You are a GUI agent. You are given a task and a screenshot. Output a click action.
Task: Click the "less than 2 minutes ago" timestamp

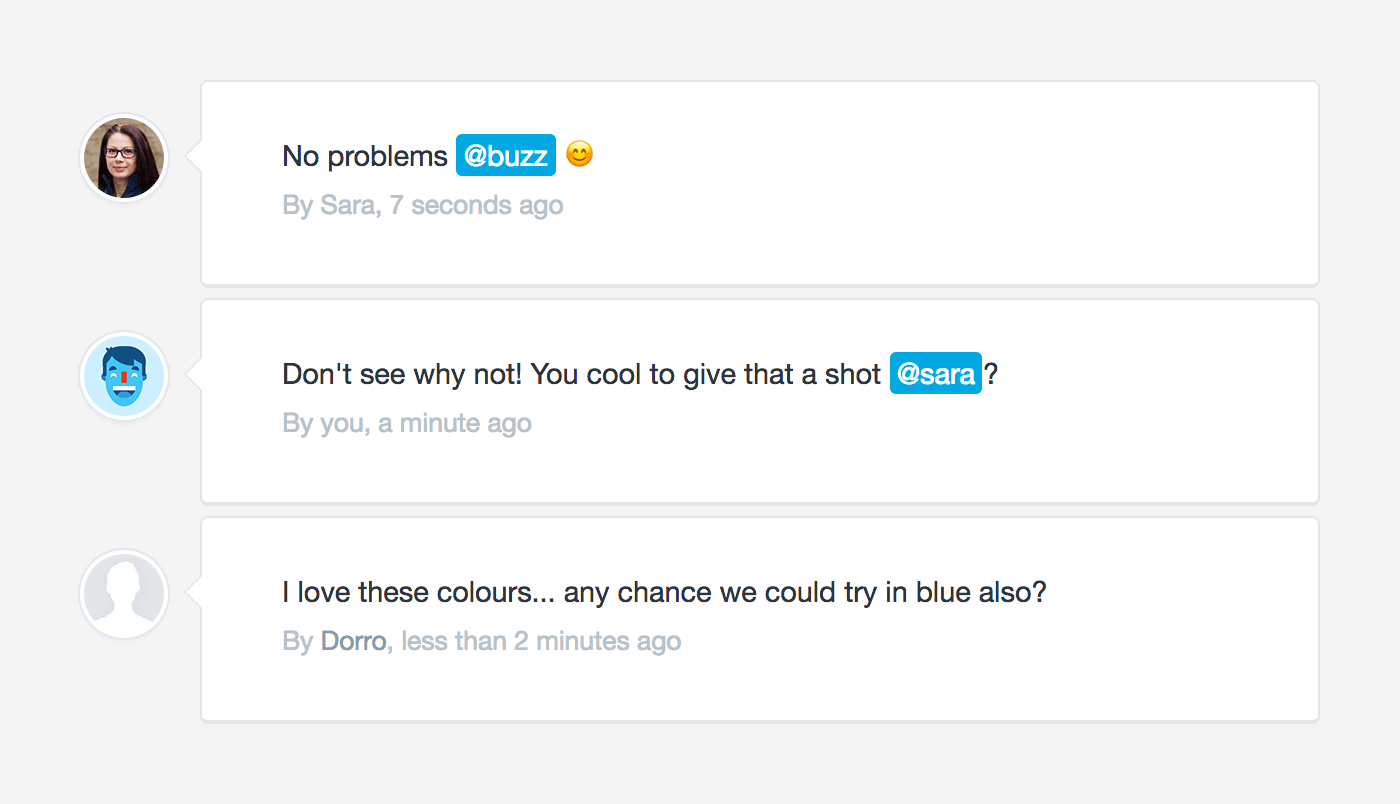point(541,641)
